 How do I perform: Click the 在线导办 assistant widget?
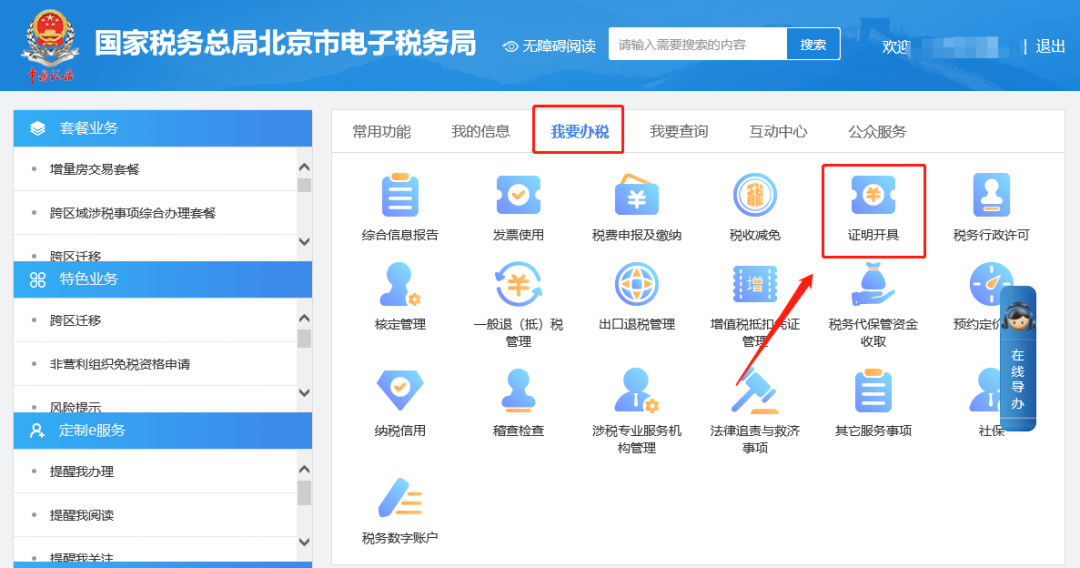pyautogui.click(x=1018, y=359)
